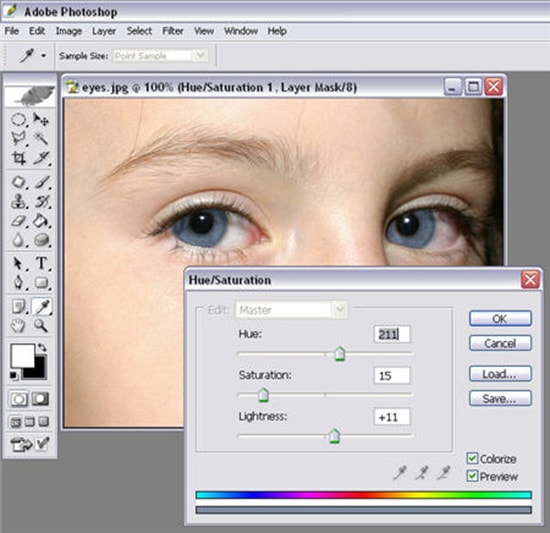The height and width of the screenshot is (533, 550).
Task: Open the Layer menu
Action: [104, 31]
